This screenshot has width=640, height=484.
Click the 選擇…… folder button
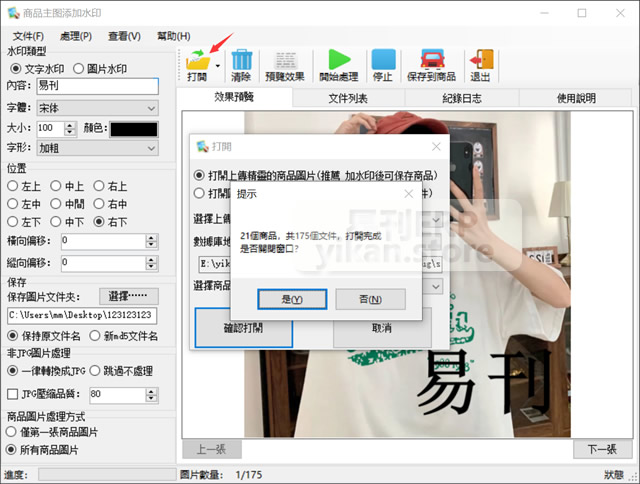(129, 297)
